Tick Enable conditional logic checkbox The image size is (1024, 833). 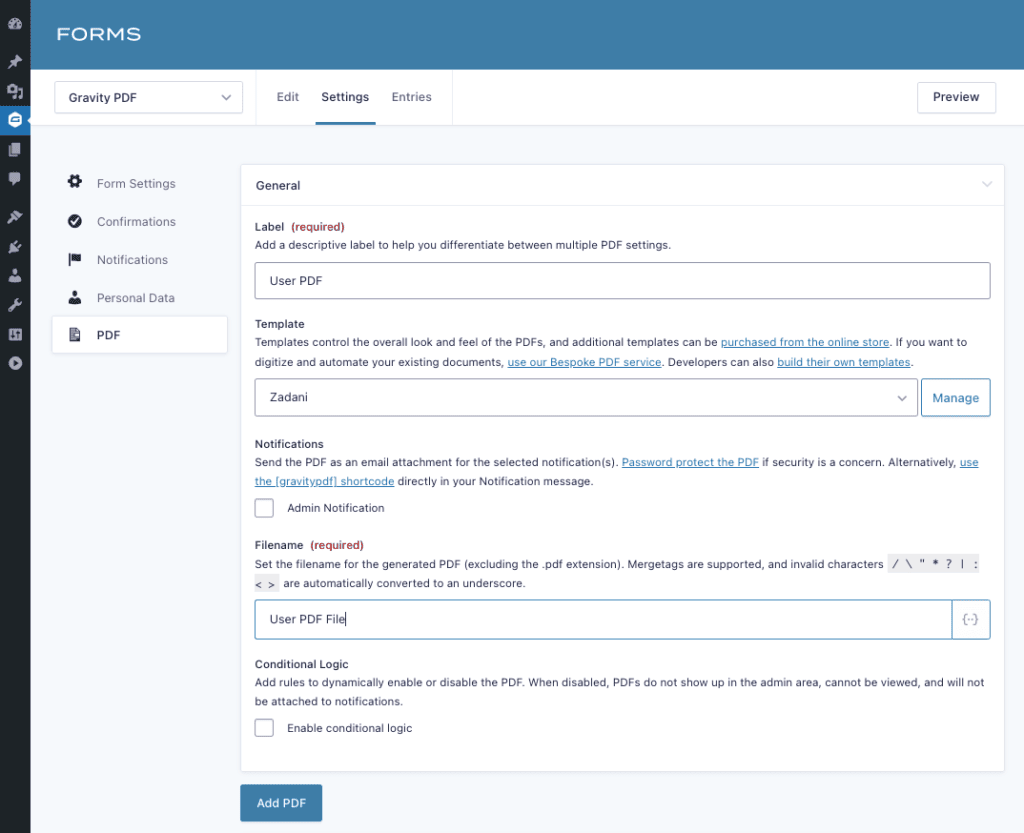264,728
